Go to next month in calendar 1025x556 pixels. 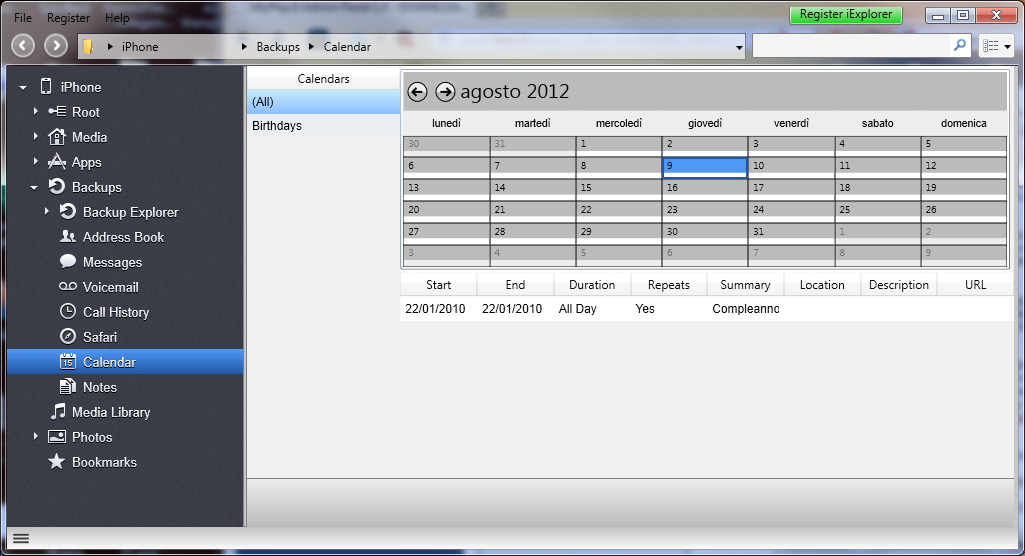click(x=445, y=92)
